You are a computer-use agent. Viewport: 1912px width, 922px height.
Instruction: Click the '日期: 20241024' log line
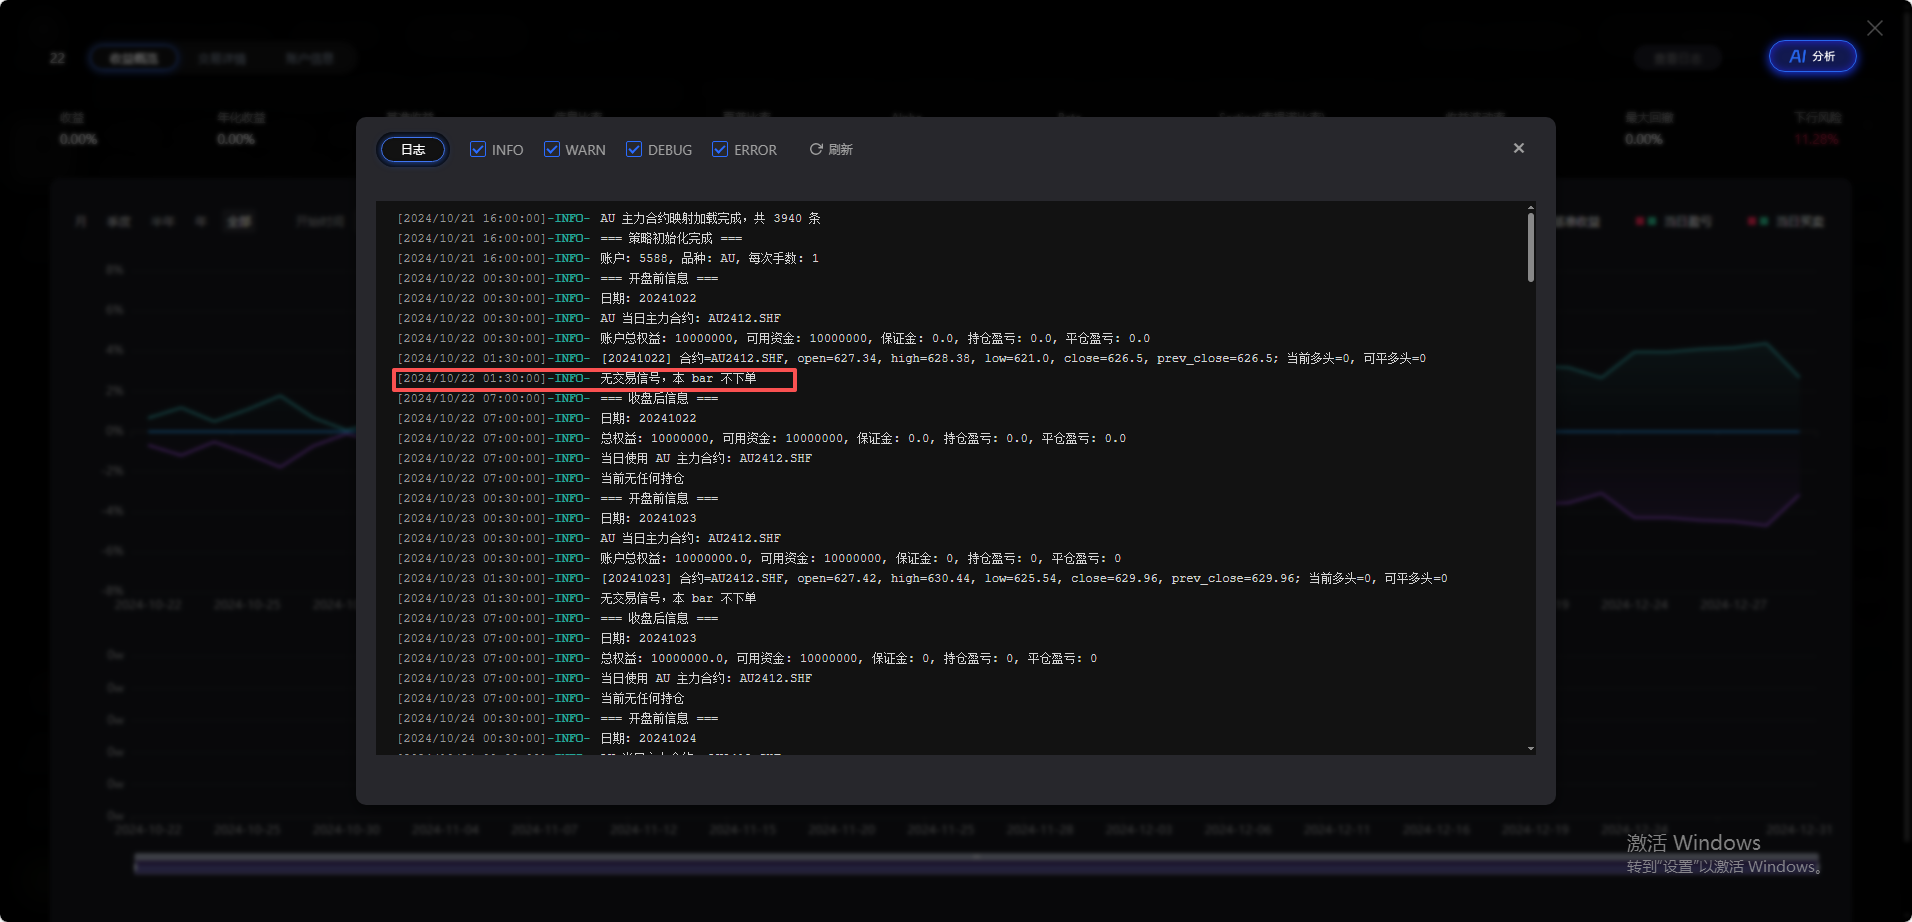pos(547,738)
